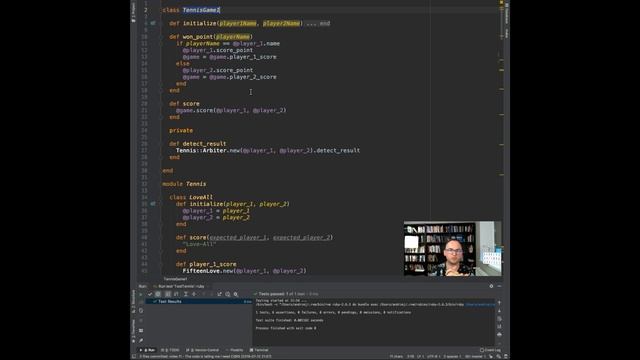Screen dimensions: 640x360
Task: Click Process finished with exit code line
Action: point(286,328)
